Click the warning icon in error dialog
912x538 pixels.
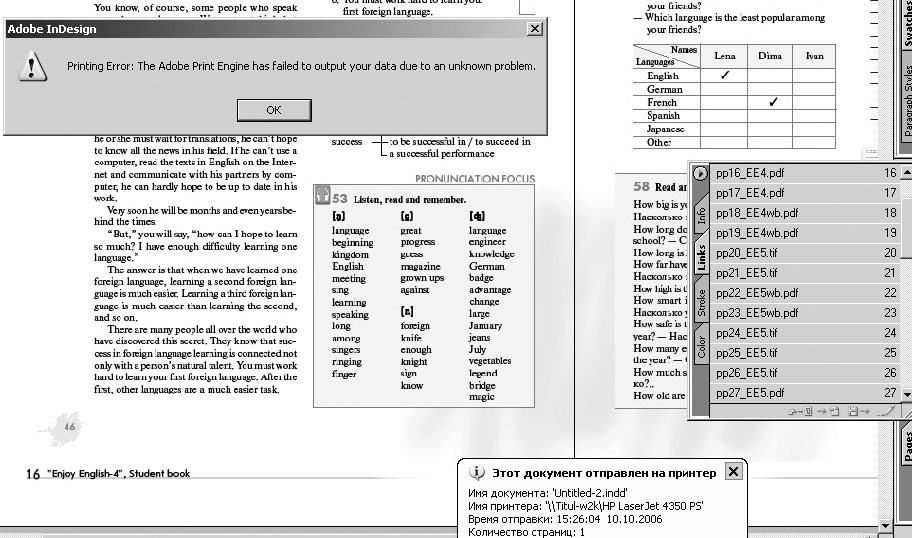[x=31, y=66]
